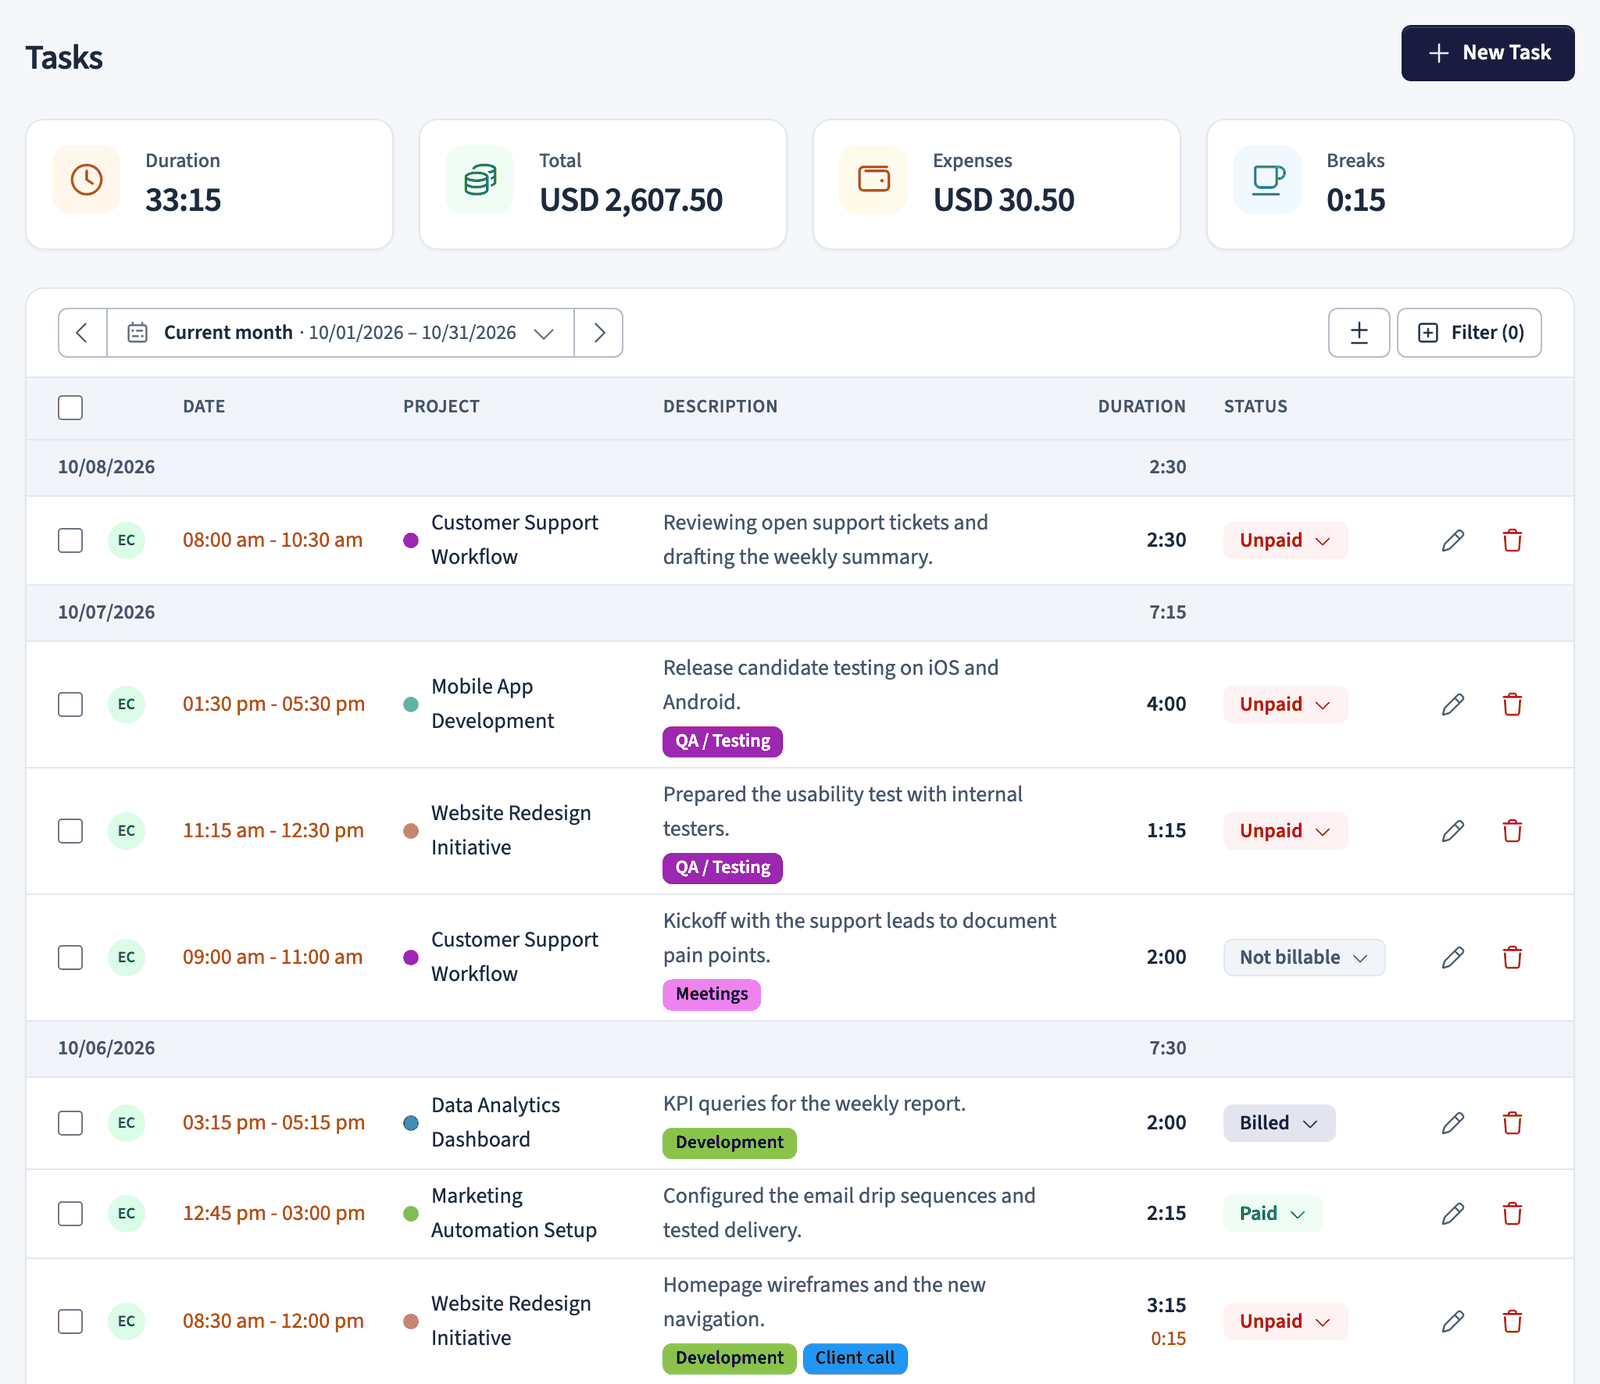Edit the 01:30 pm - 05:30 pm task
The image size is (1600, 1384).
tap(1453, 704)
